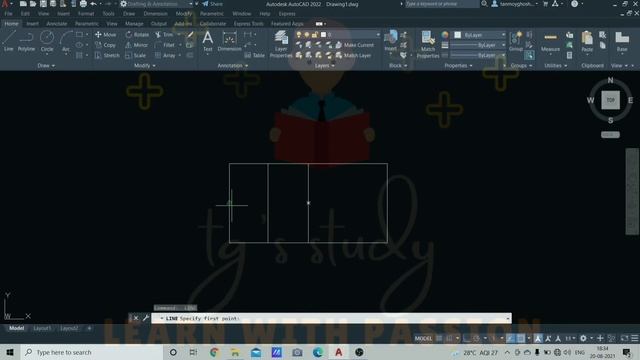Select the Text annotation tool
Image resolution: width=640 pixels, height=360 pixels.
208,41
